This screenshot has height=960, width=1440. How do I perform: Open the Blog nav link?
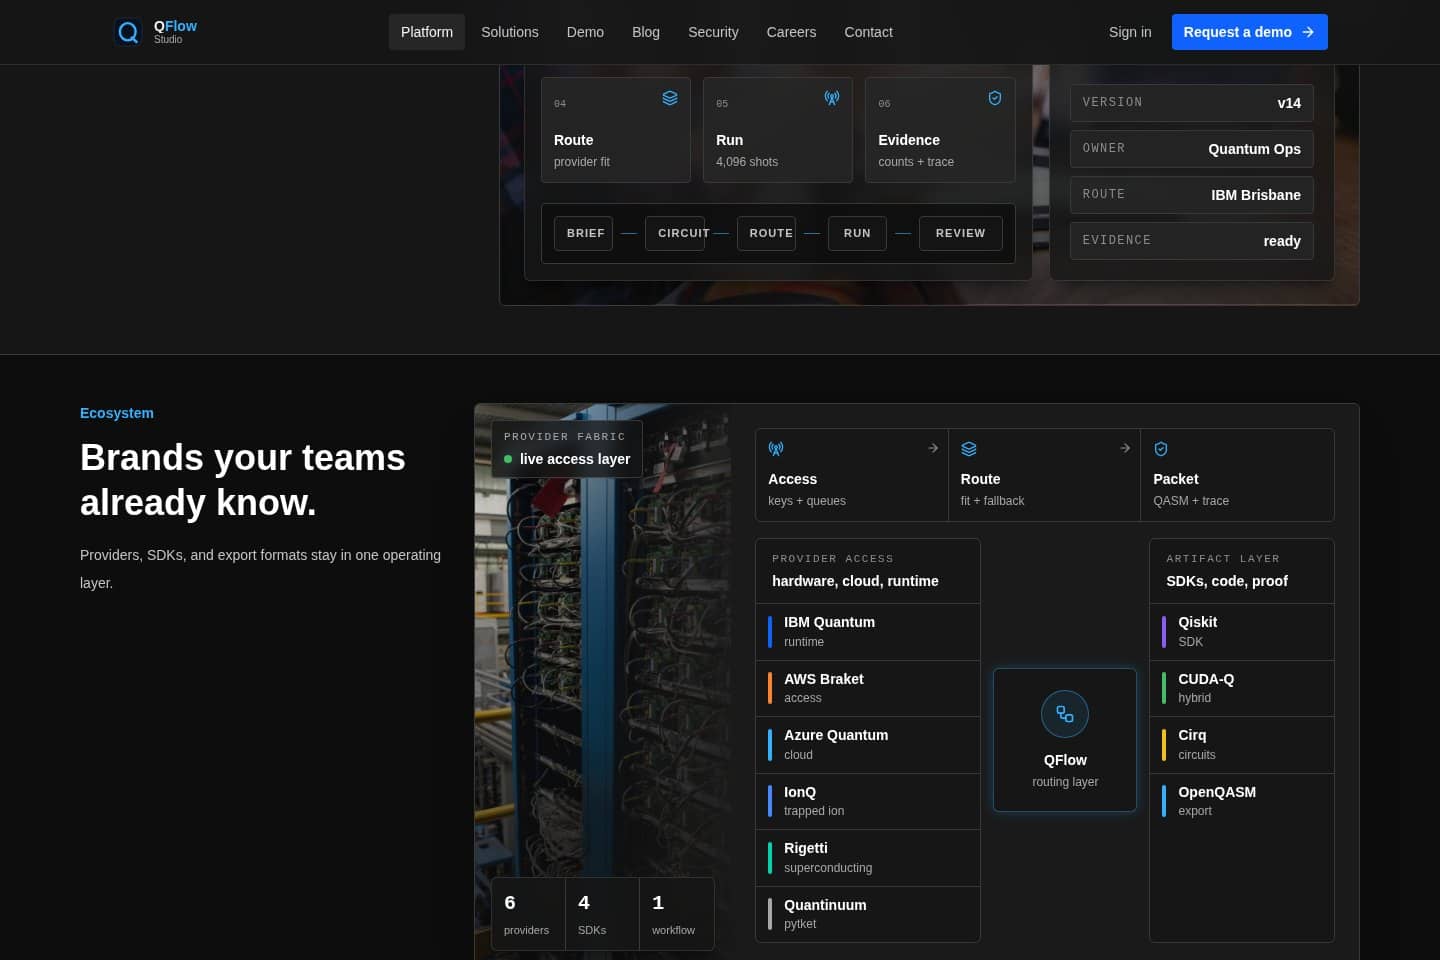pyautogui.click(x=646, y=32)
